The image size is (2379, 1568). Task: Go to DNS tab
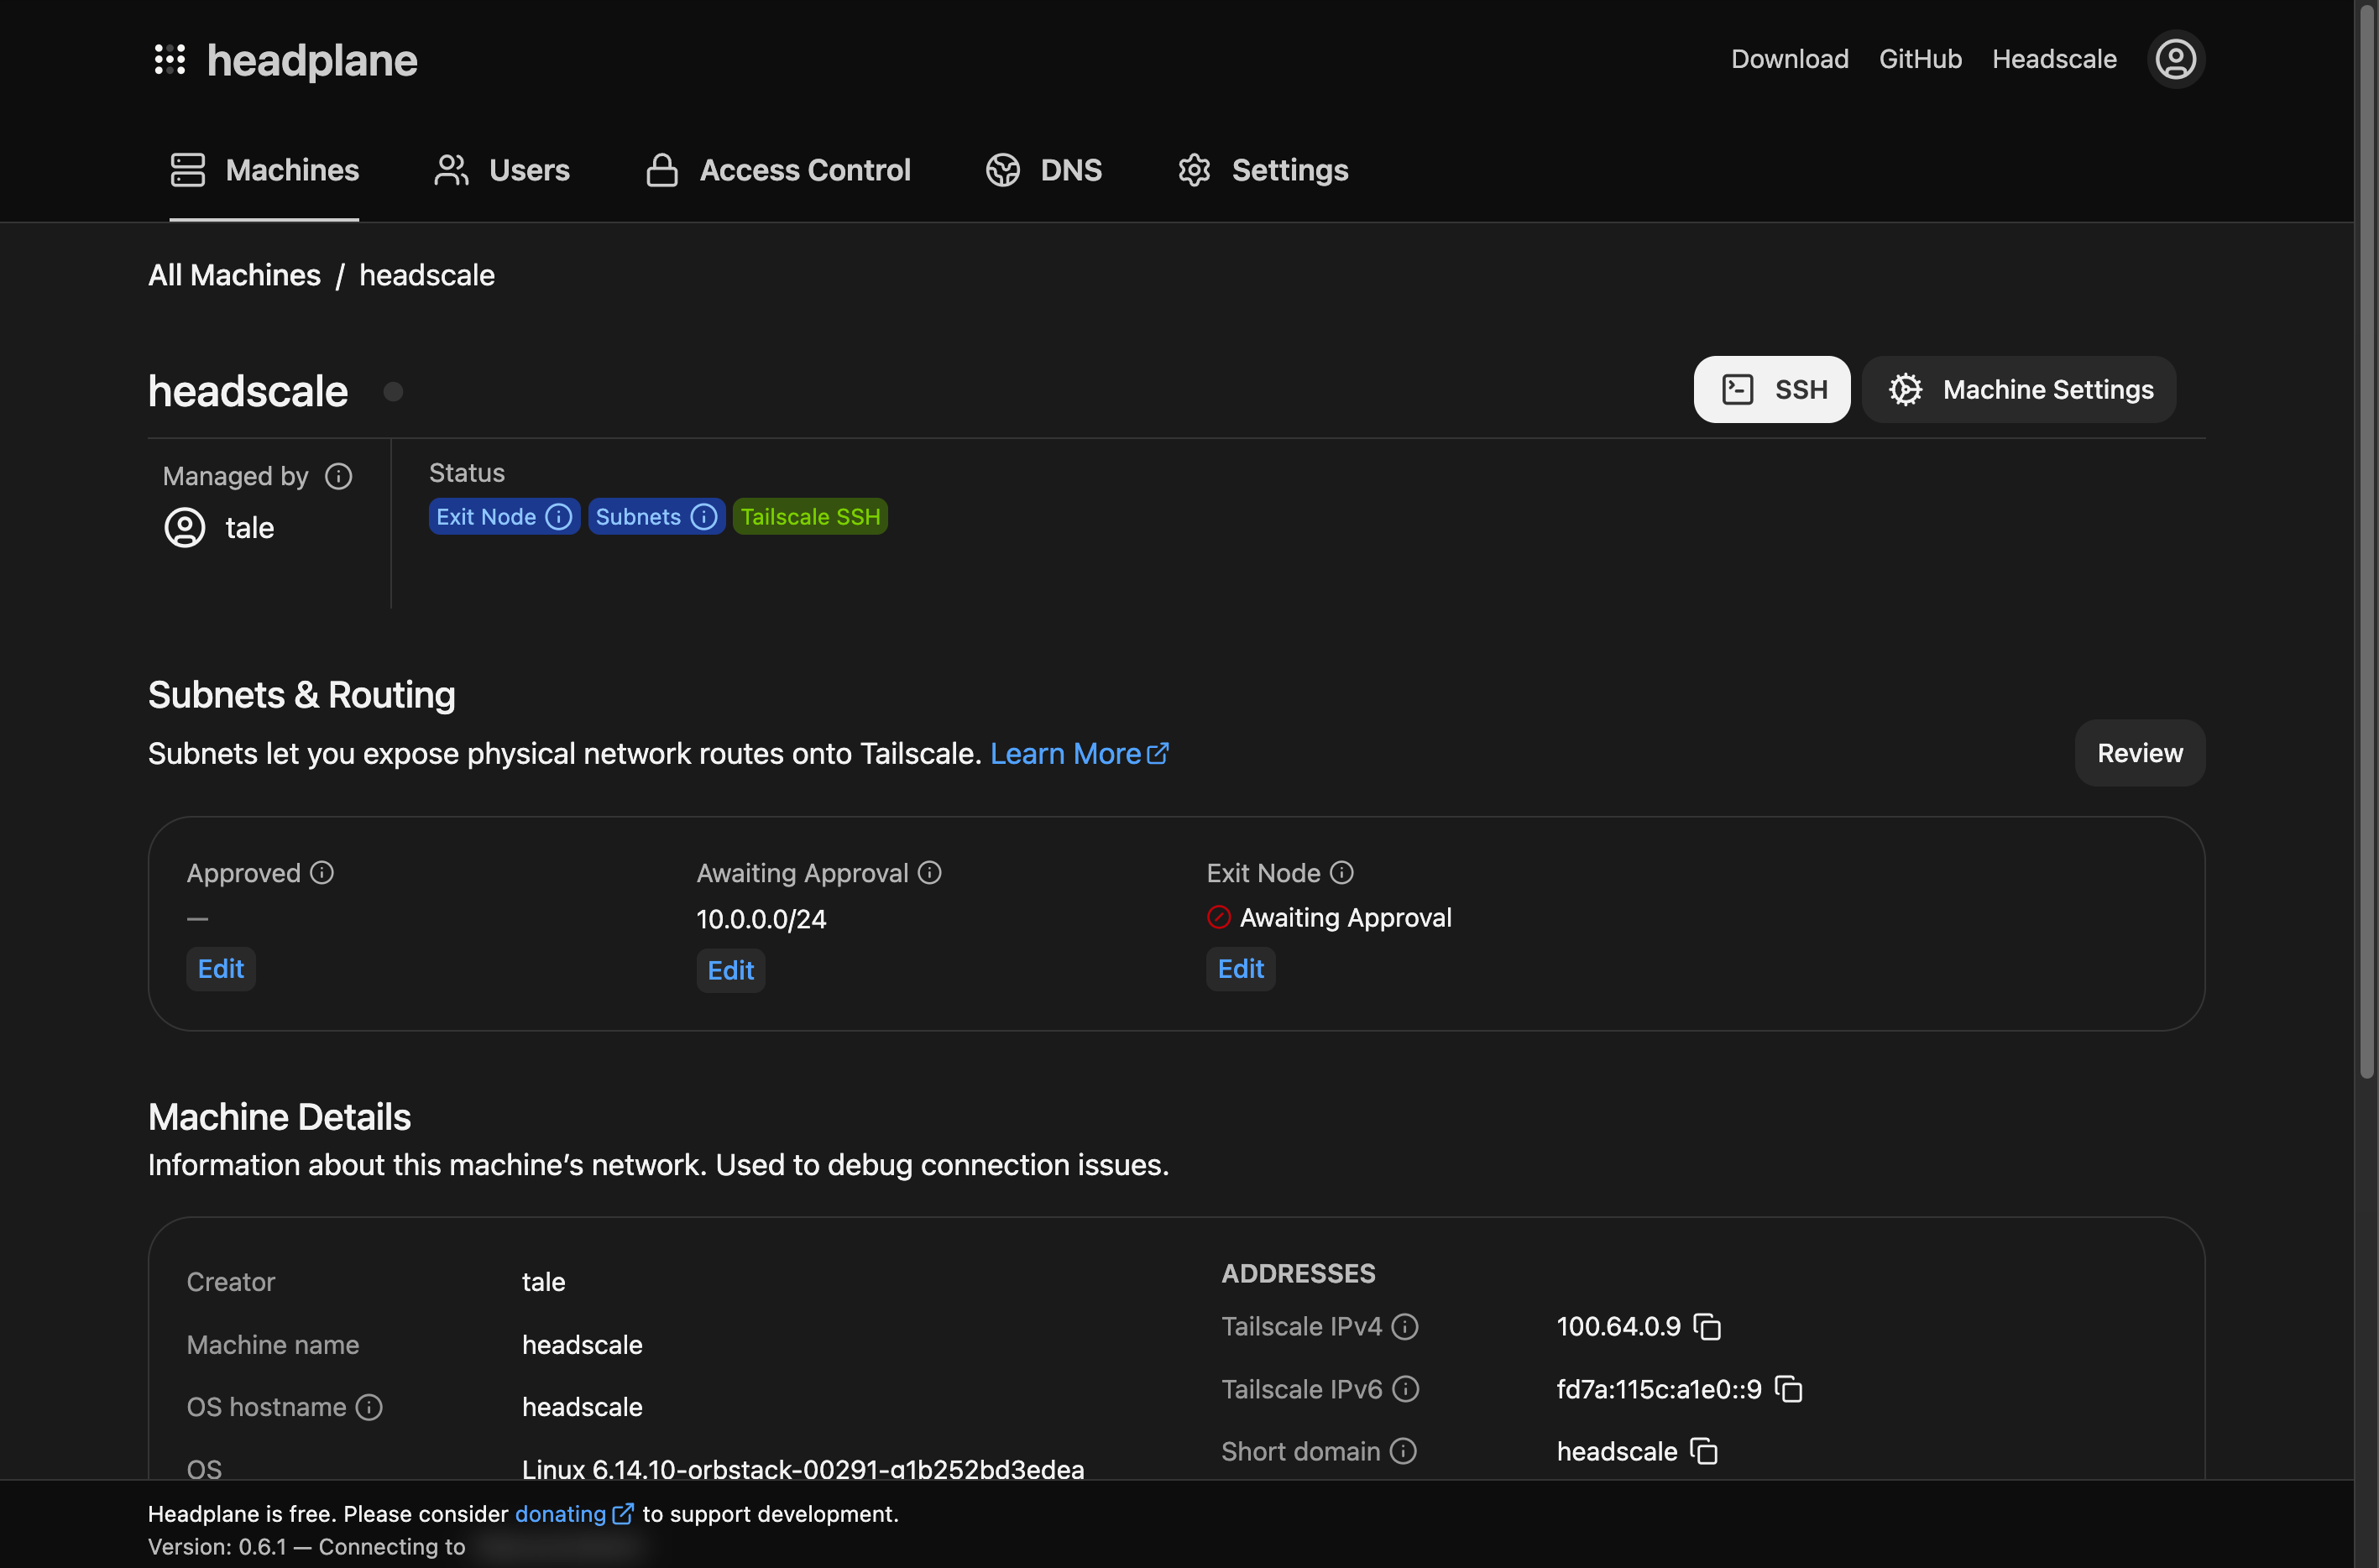pos(1044,170)
